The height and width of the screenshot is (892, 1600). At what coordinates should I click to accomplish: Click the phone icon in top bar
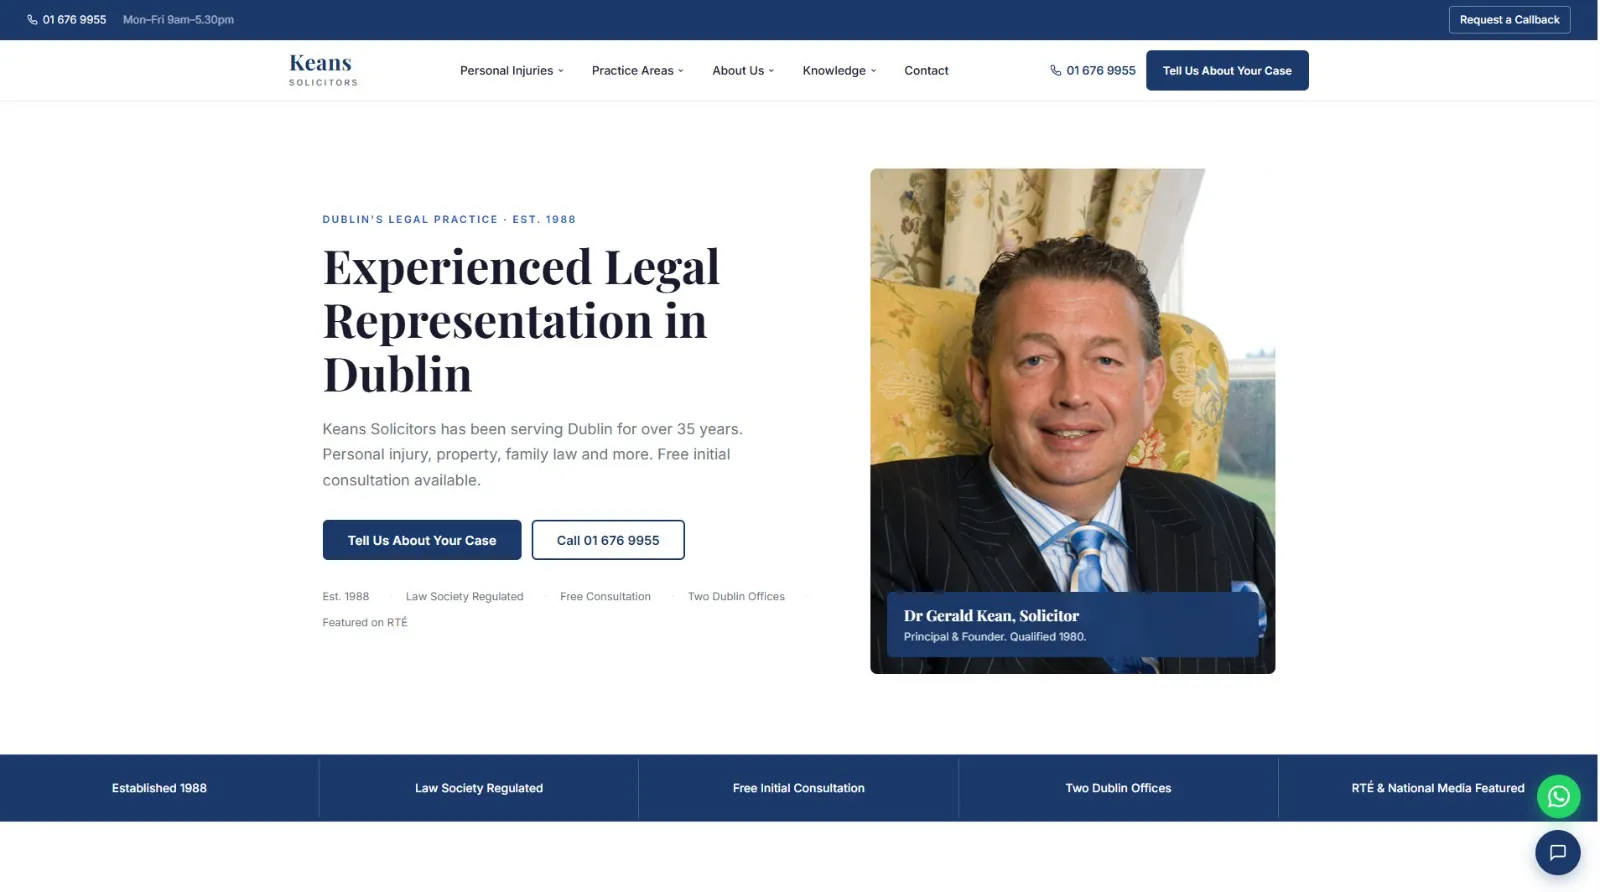point(32,20)
